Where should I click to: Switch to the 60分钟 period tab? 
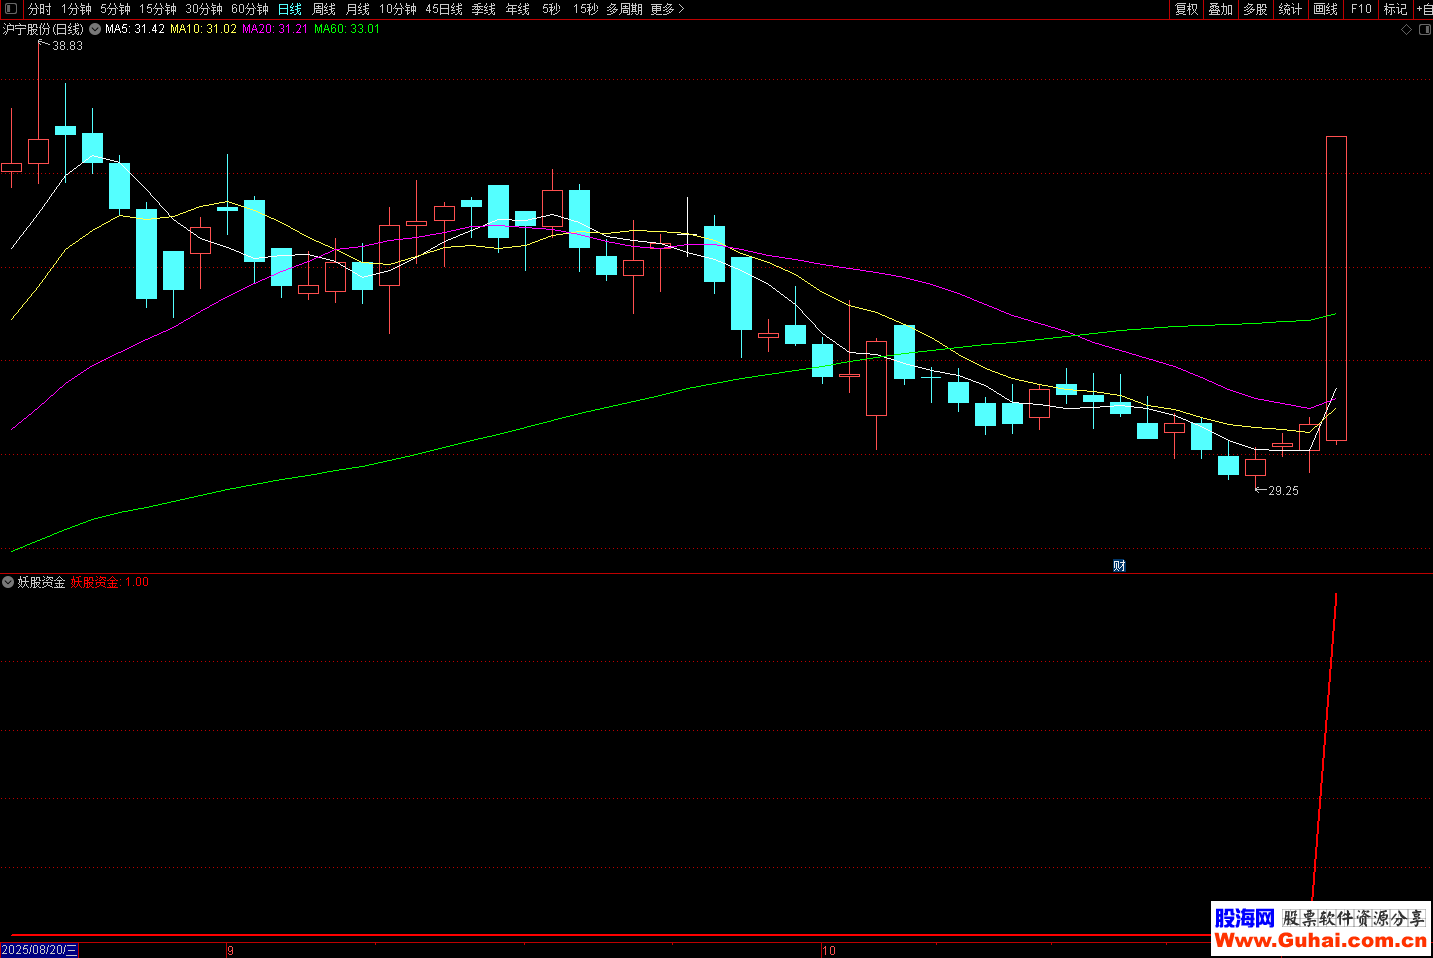pos(250,9)
